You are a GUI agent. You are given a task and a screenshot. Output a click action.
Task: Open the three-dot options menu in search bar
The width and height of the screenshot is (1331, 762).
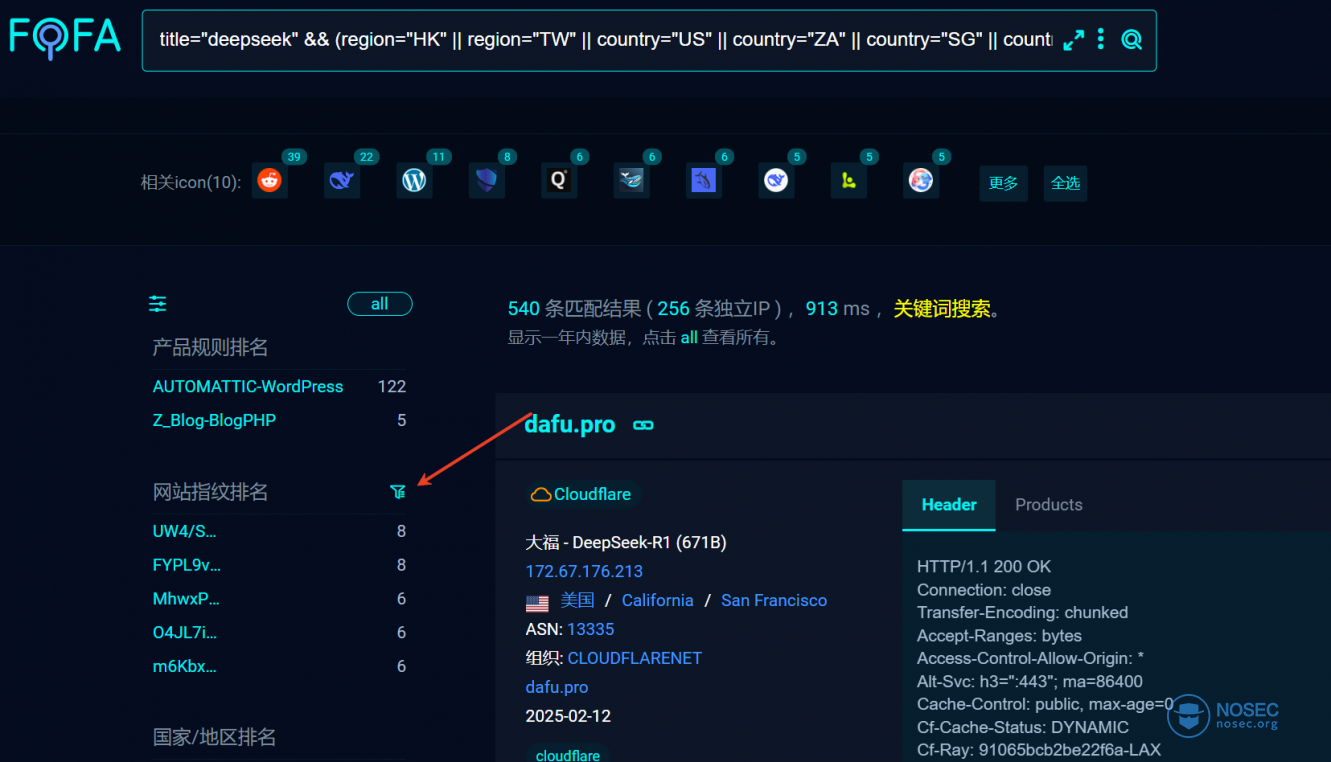pyautogui.click(x=1101, y=39)
